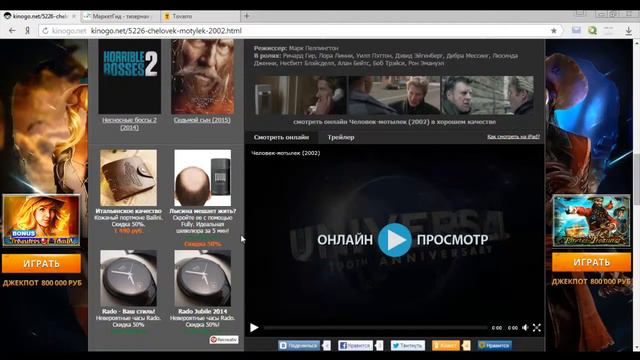Screen dimensions: 640x360
Task: Click left ИГРАТЬ orange button
Action: [41, 264]
